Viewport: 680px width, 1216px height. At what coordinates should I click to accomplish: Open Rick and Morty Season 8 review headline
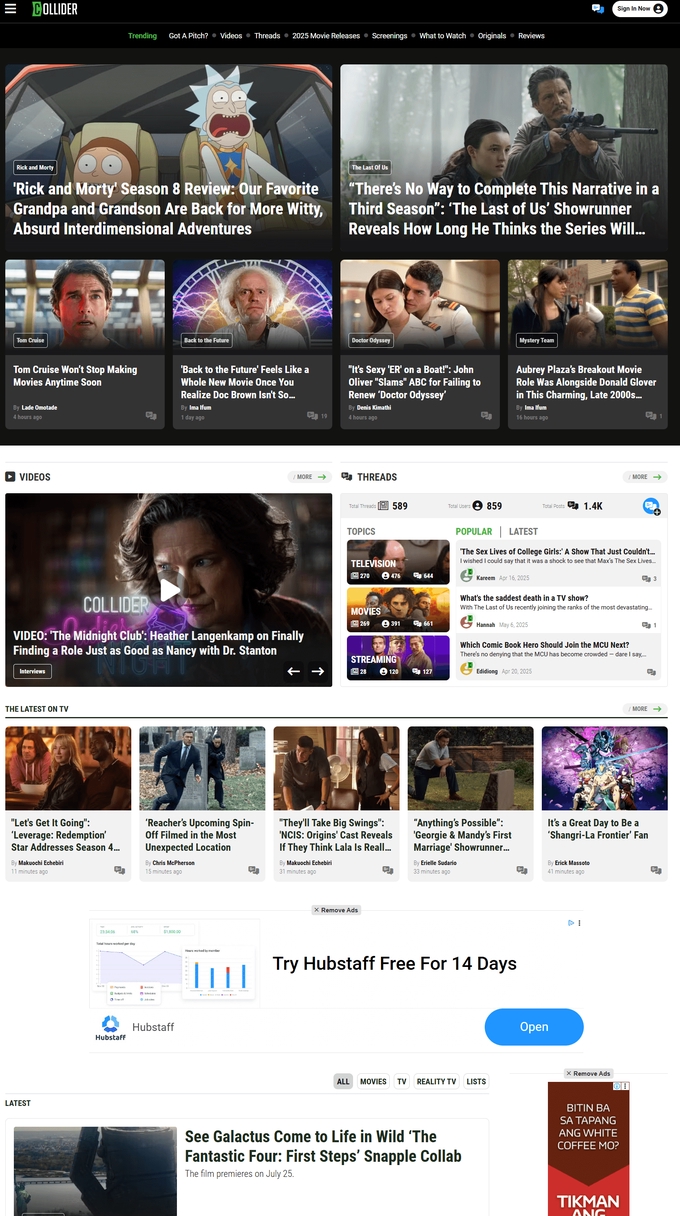pyautogui.click(x=167, y=209)
